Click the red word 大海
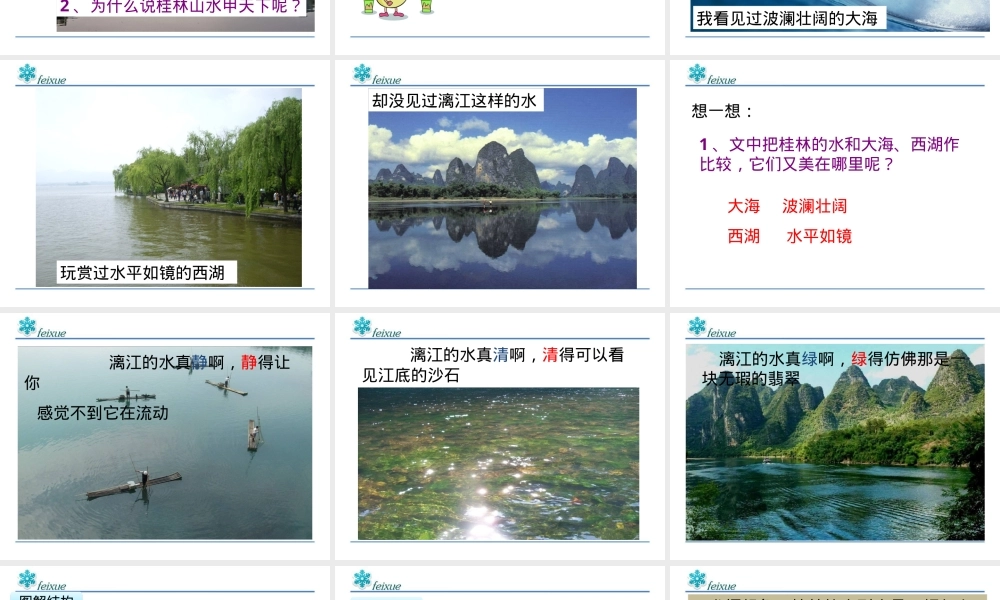This screenshot has height=600, width=1000. [x=744, y=206]
